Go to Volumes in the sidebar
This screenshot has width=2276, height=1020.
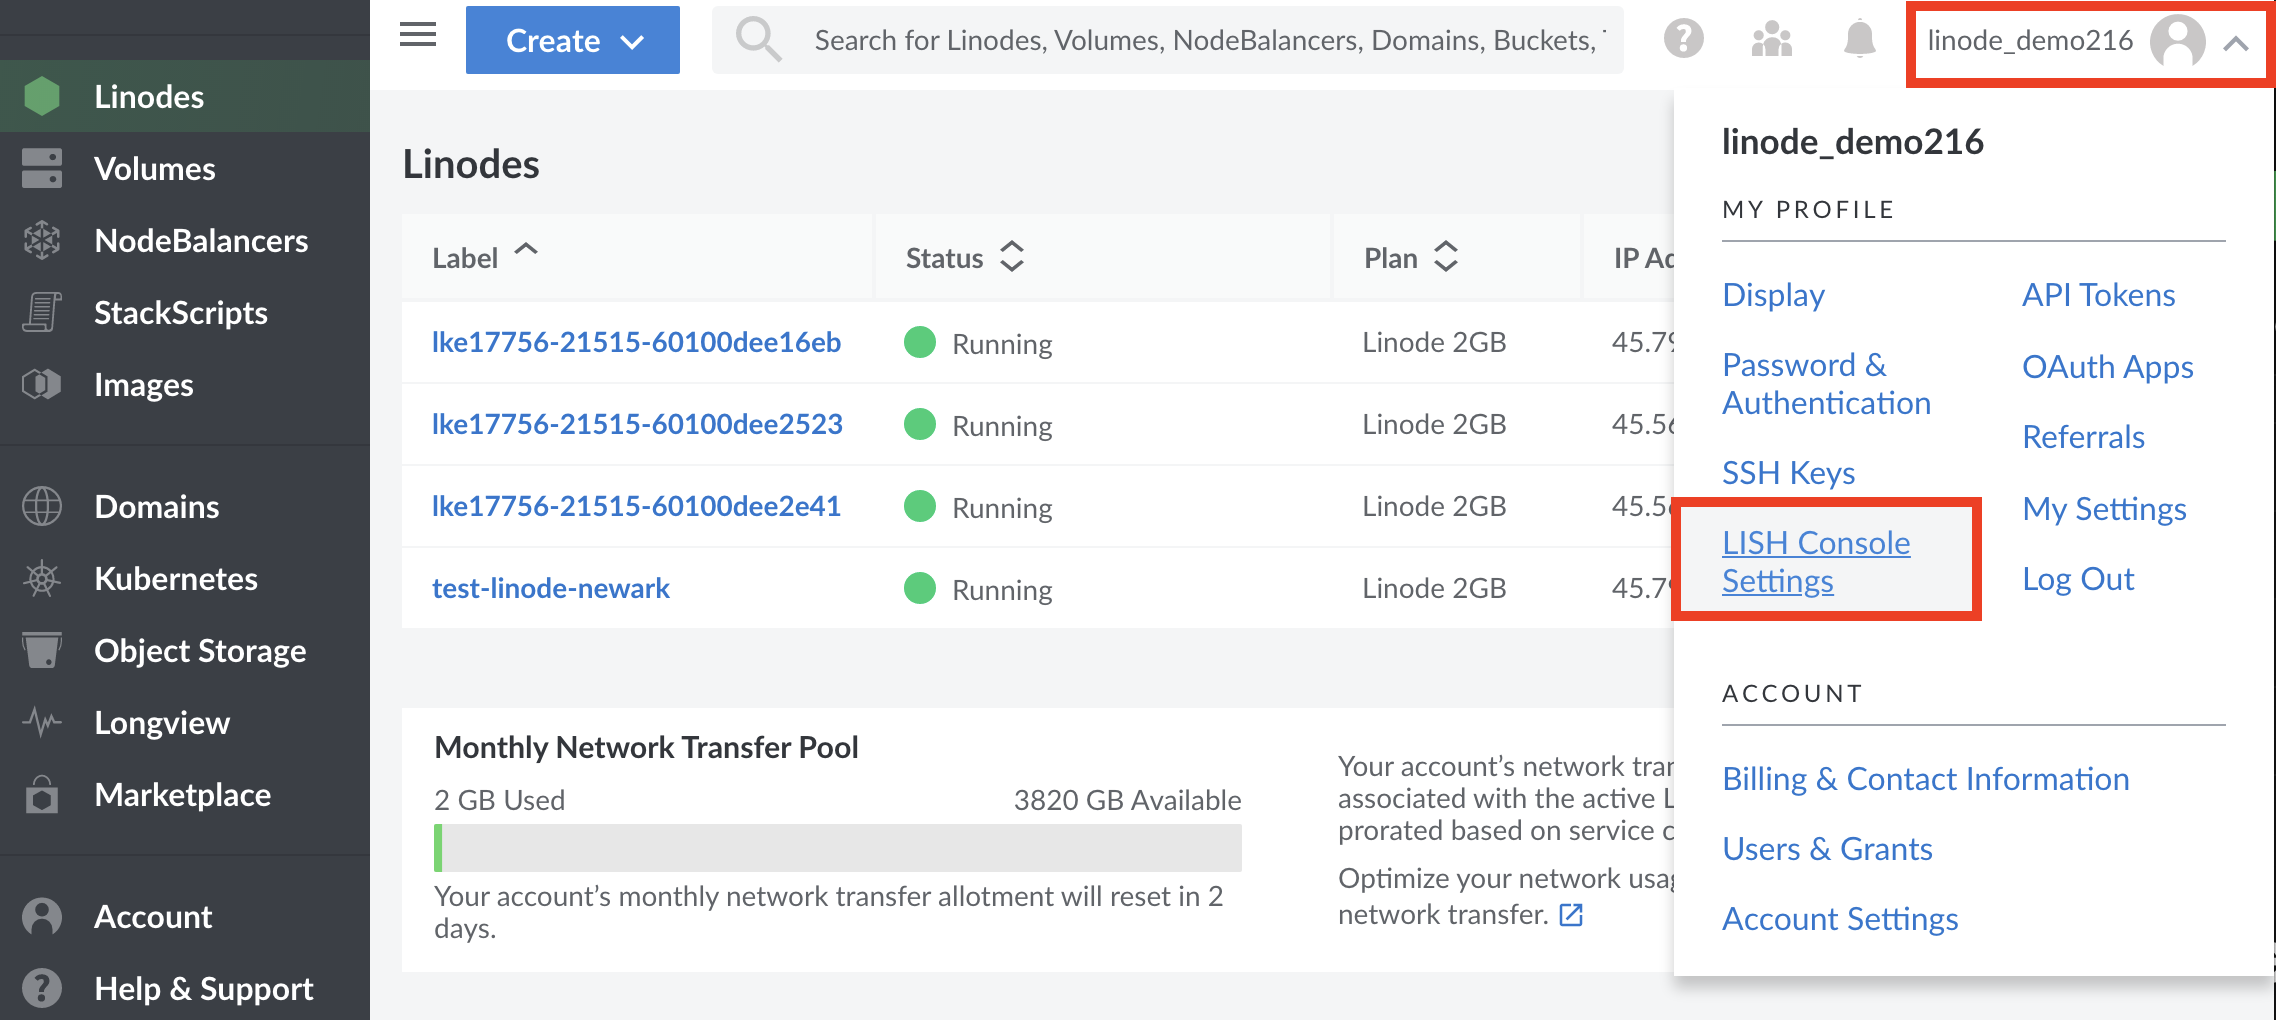click(154, 169)
